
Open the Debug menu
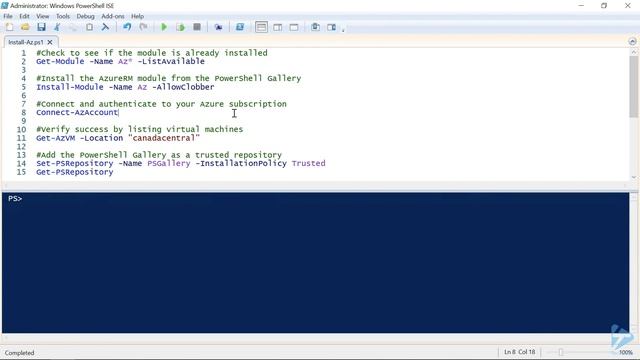coord(85,16)
